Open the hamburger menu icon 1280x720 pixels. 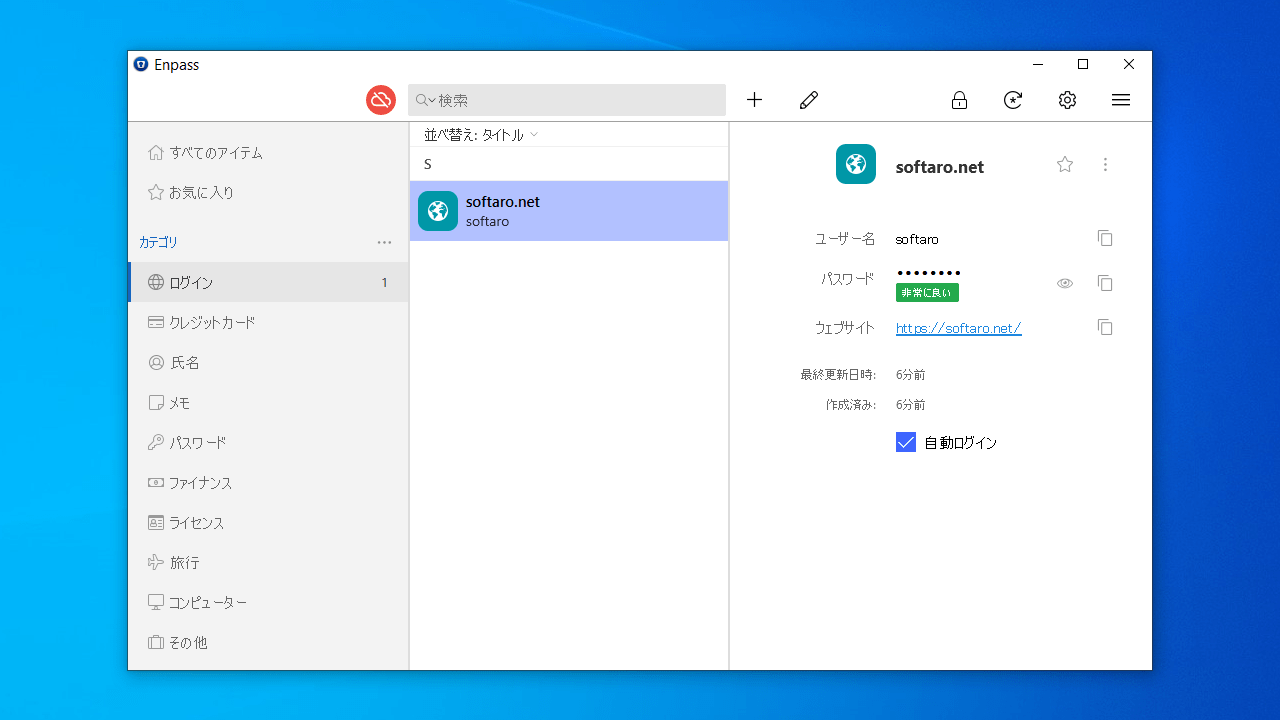coord(1121,100)
